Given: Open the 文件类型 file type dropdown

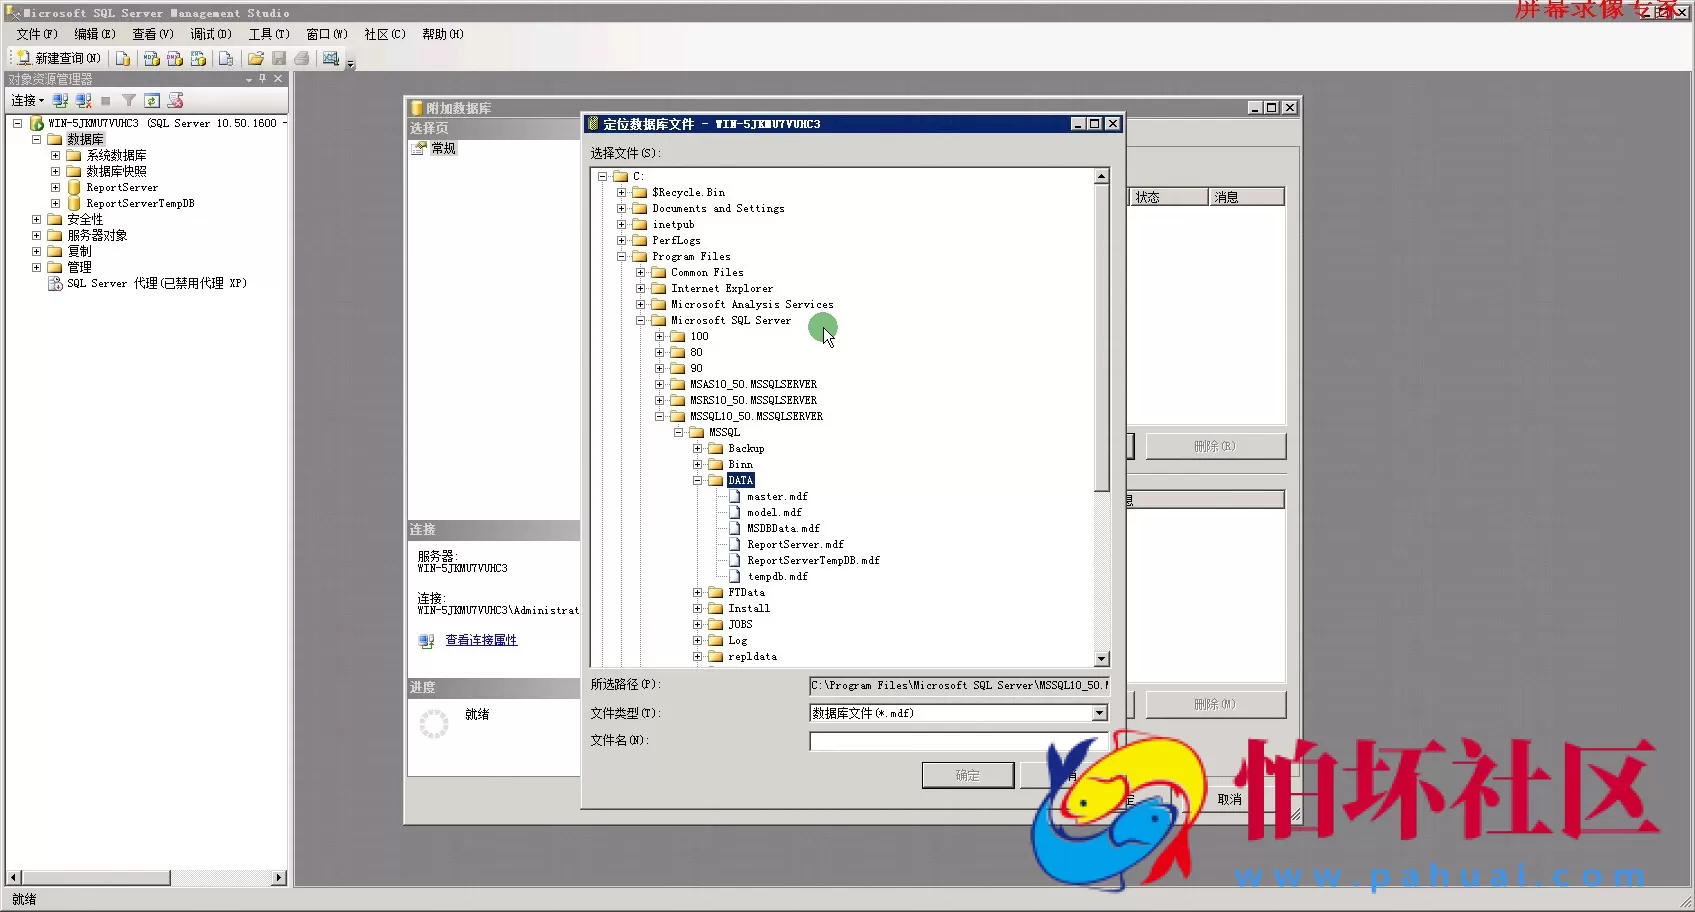Looking at the screenshot, I should [x=1100, y=713].
